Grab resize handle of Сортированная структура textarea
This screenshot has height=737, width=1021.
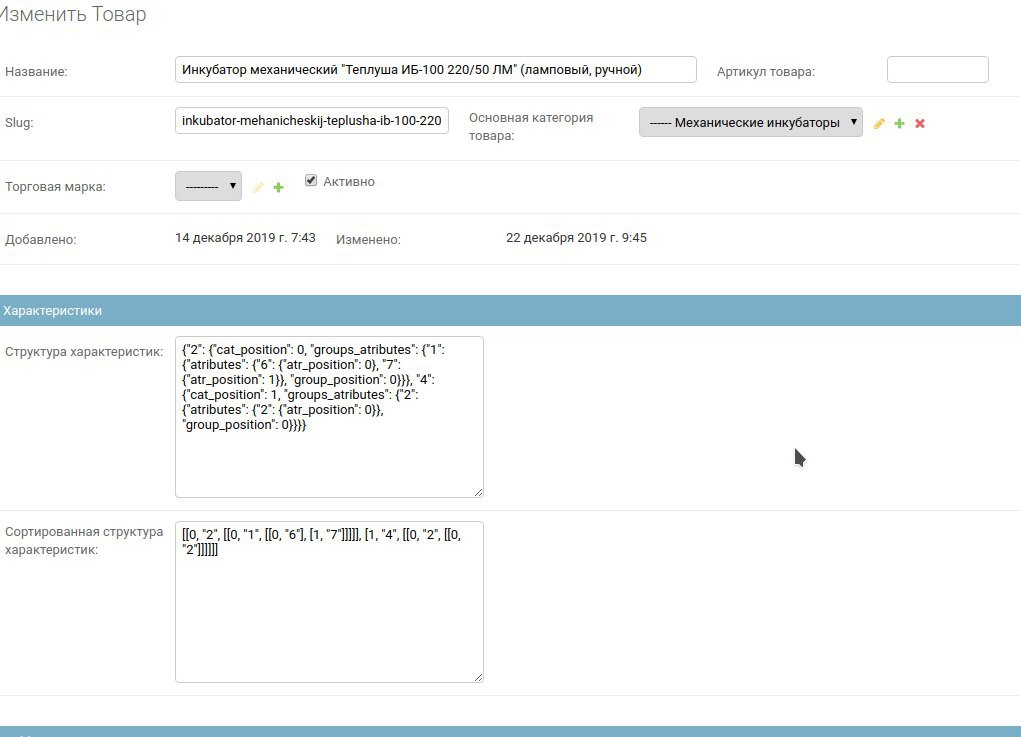click(x=479, y=677)
